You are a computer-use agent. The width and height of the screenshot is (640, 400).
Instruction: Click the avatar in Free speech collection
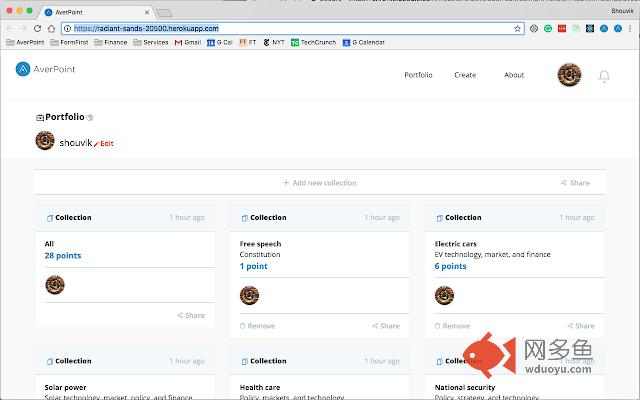[x=250, y=294]
